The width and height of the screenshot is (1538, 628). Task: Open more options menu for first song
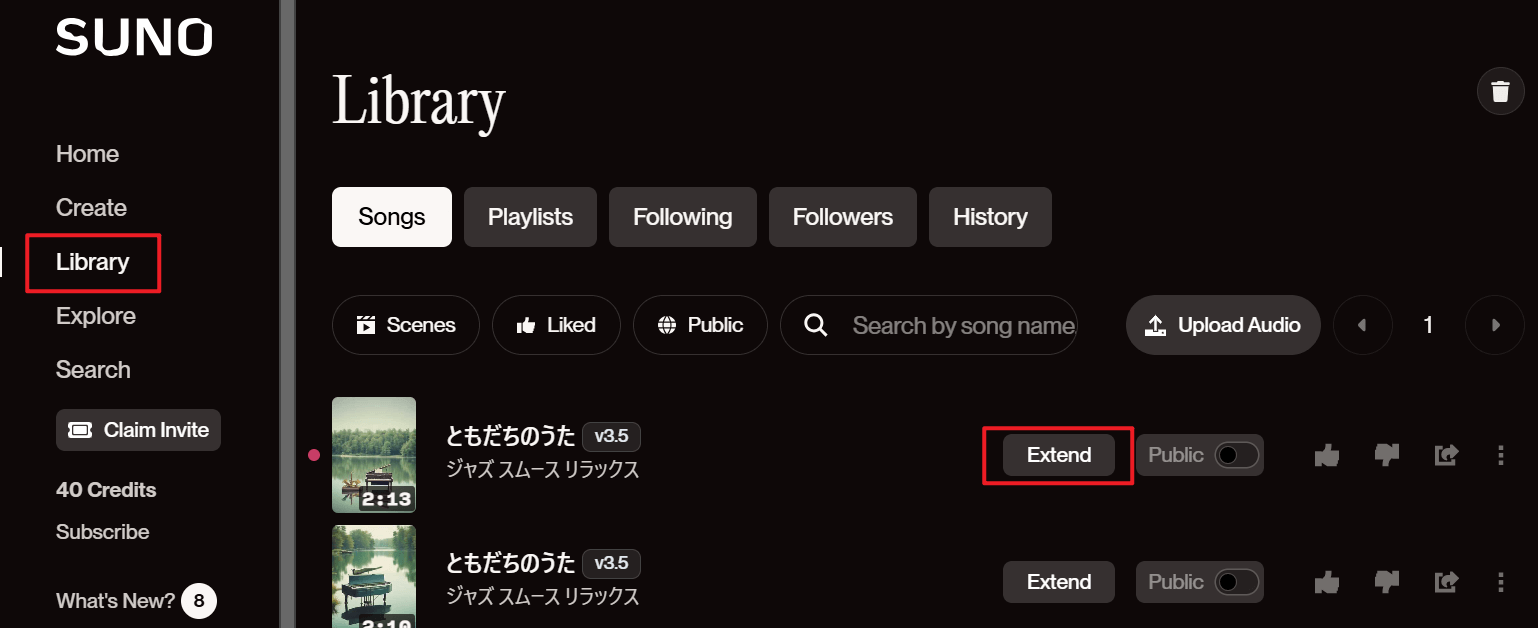[x=1500, y=455]
